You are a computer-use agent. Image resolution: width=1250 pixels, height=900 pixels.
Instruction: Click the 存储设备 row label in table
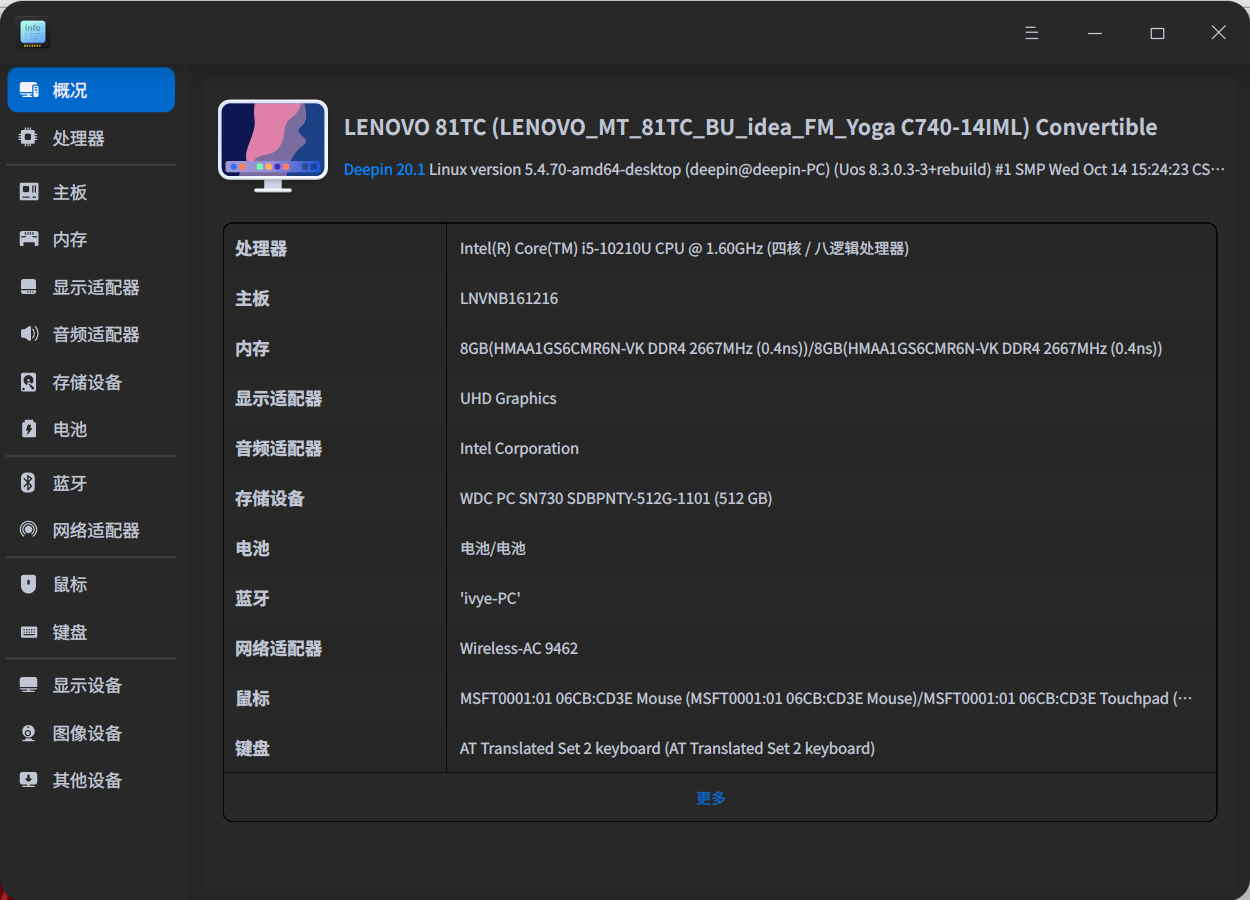[x=270, y=498]
